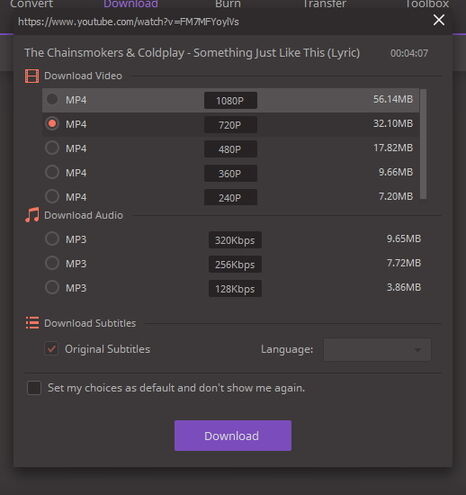The image size is (466, 495).
Task: Click the 00:04:07 duration text
Action: pyautogui.click(x=409, y=53)
